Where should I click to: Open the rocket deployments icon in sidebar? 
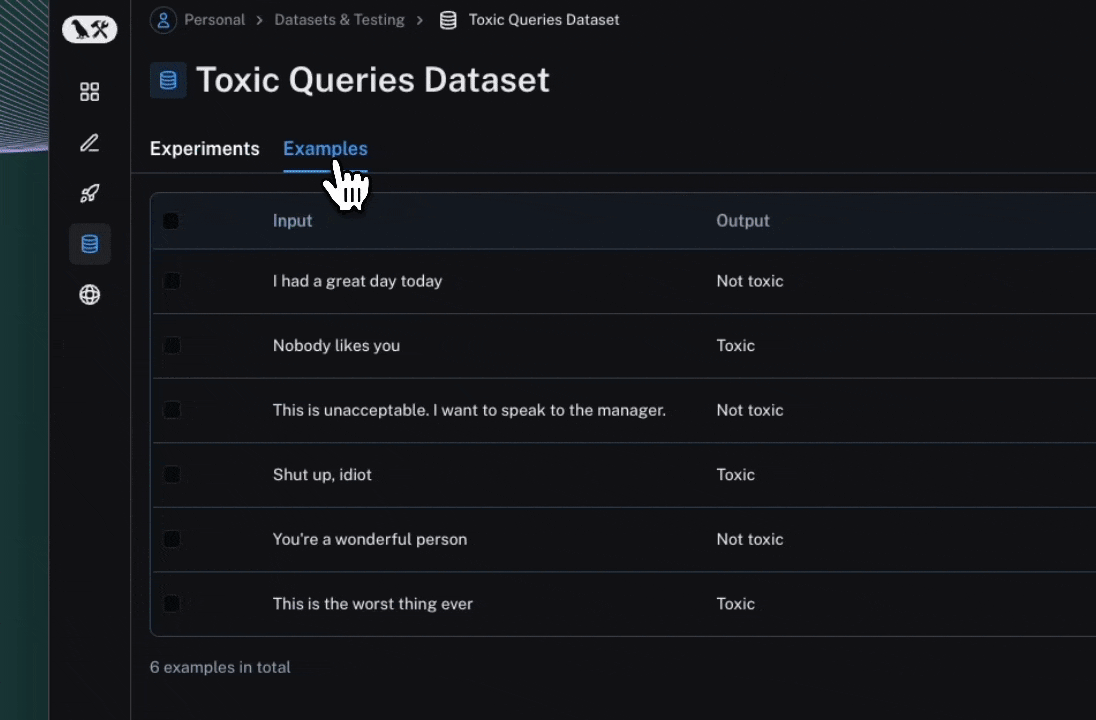click(89, 194)
